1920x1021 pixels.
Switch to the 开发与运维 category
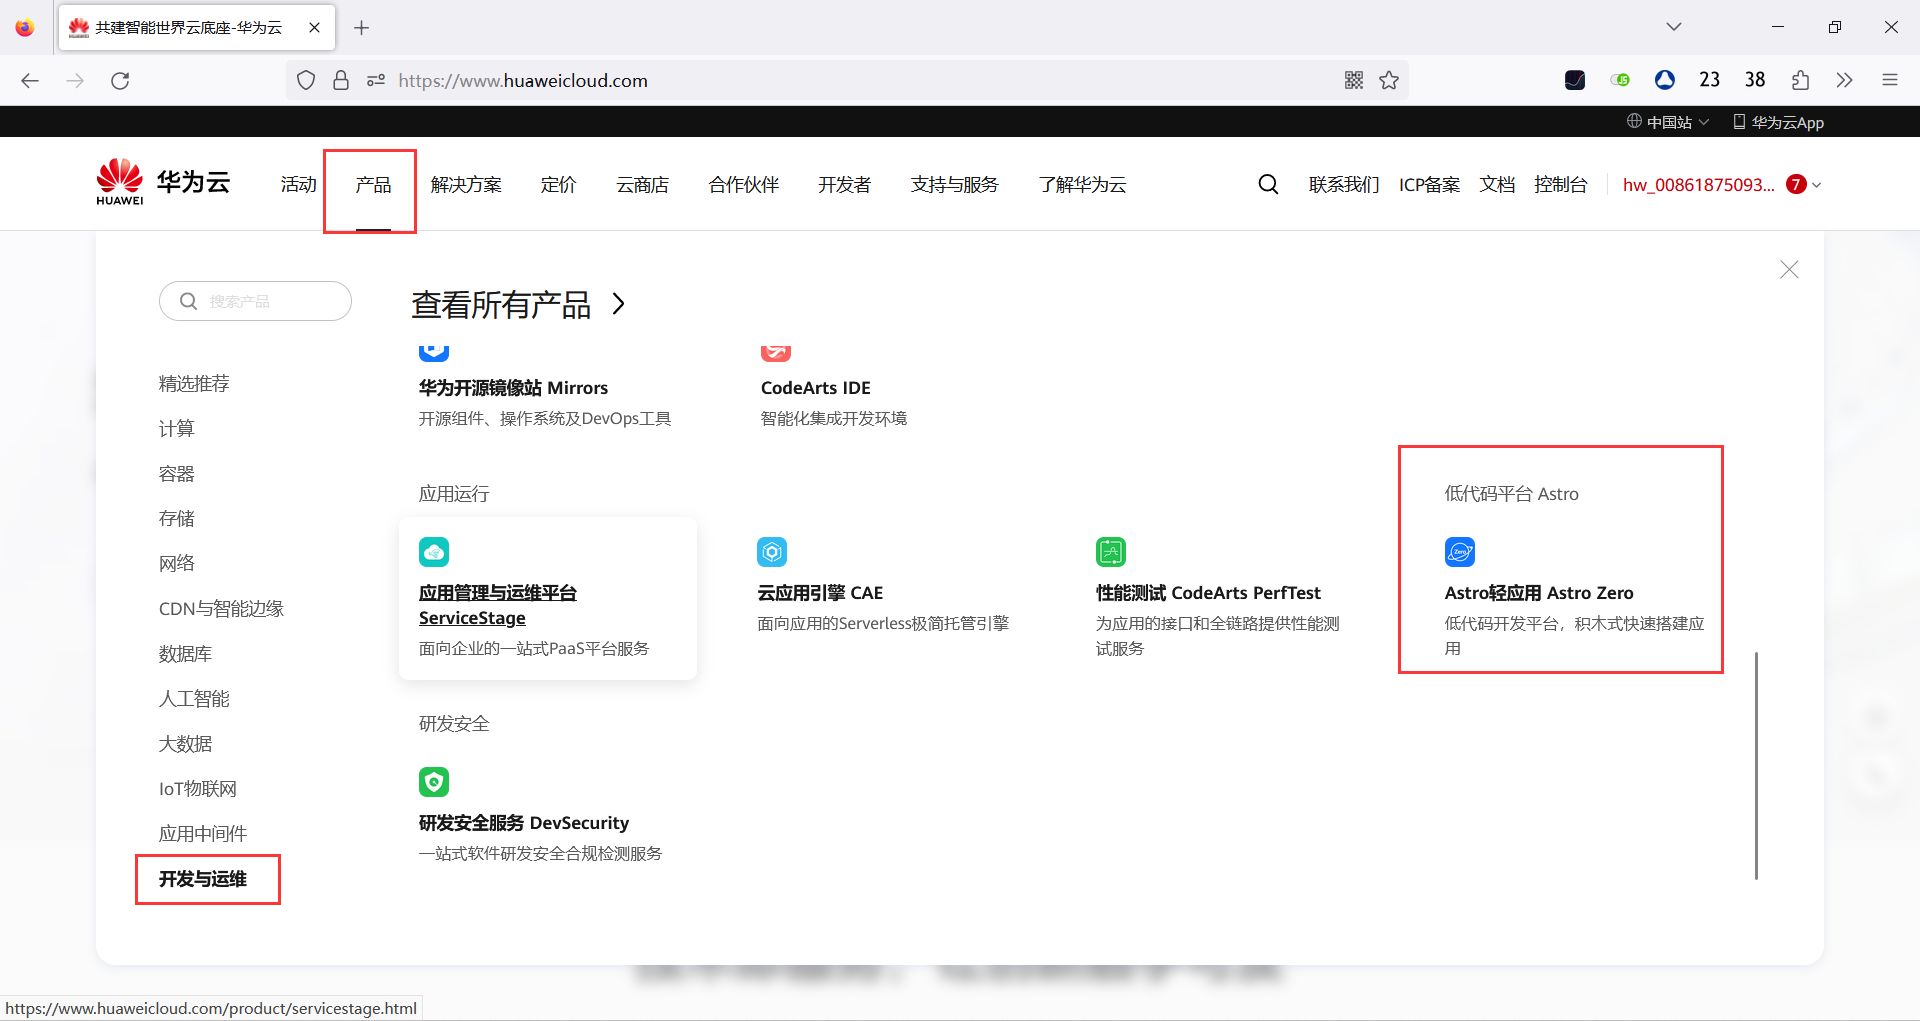pos(203,879)
